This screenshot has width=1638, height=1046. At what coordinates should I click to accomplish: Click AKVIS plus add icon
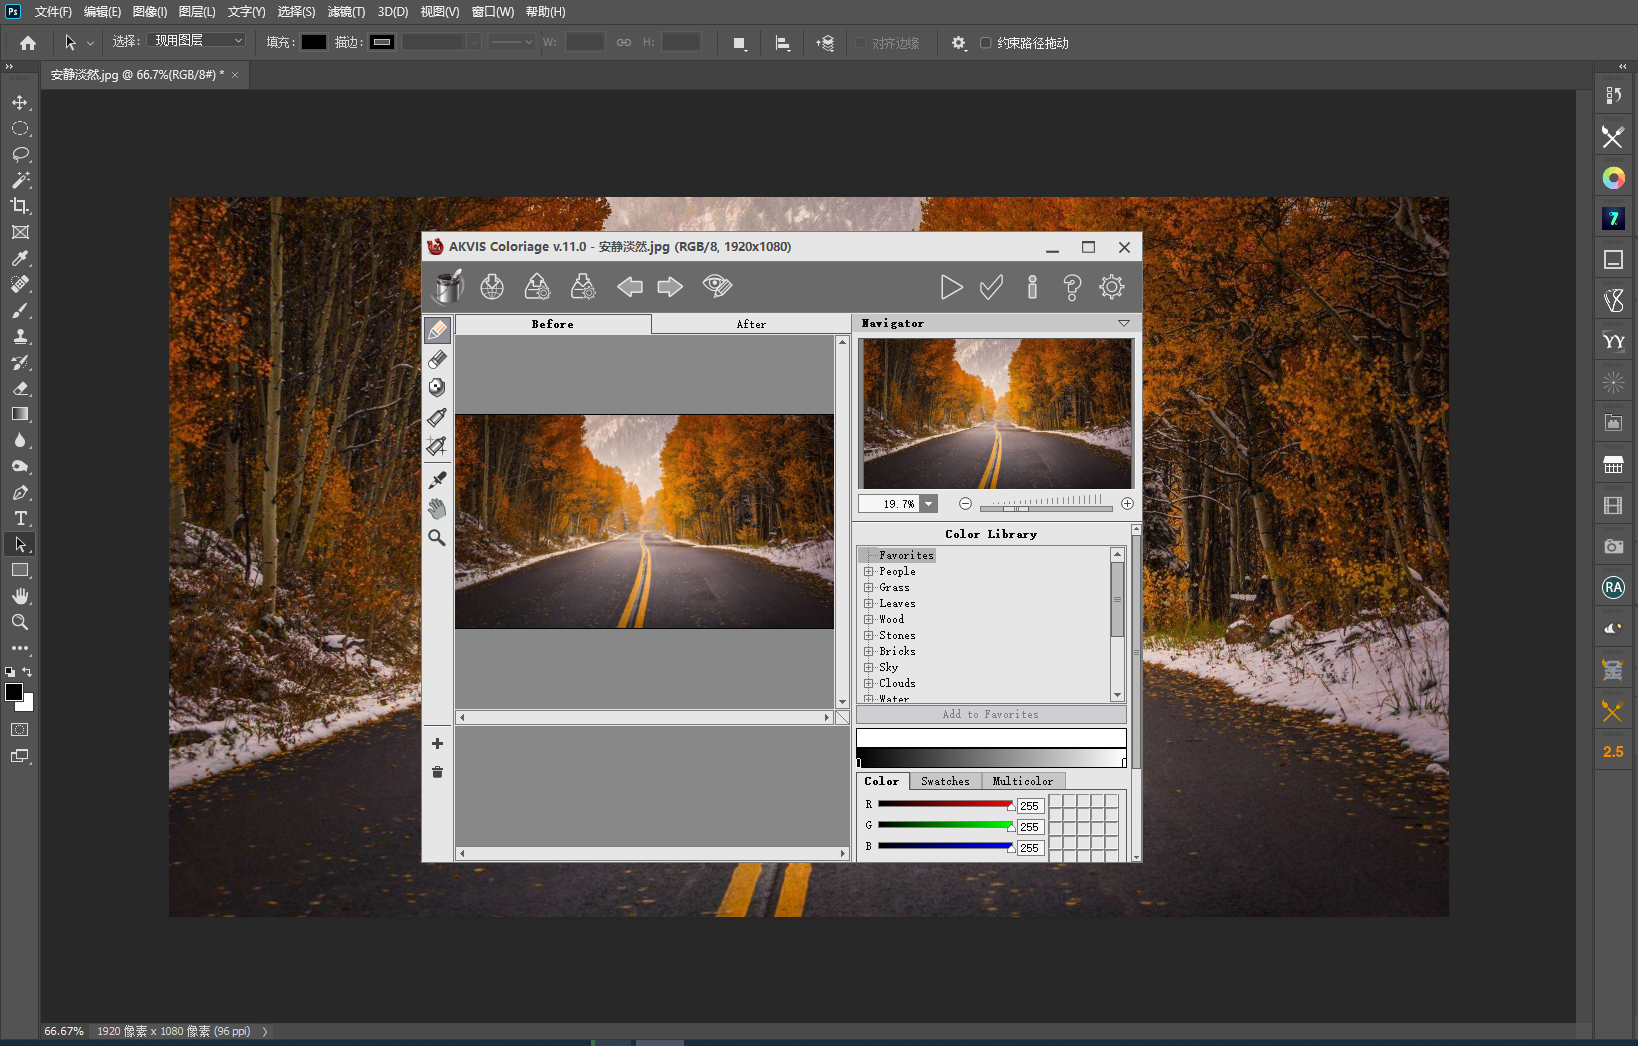437,743
